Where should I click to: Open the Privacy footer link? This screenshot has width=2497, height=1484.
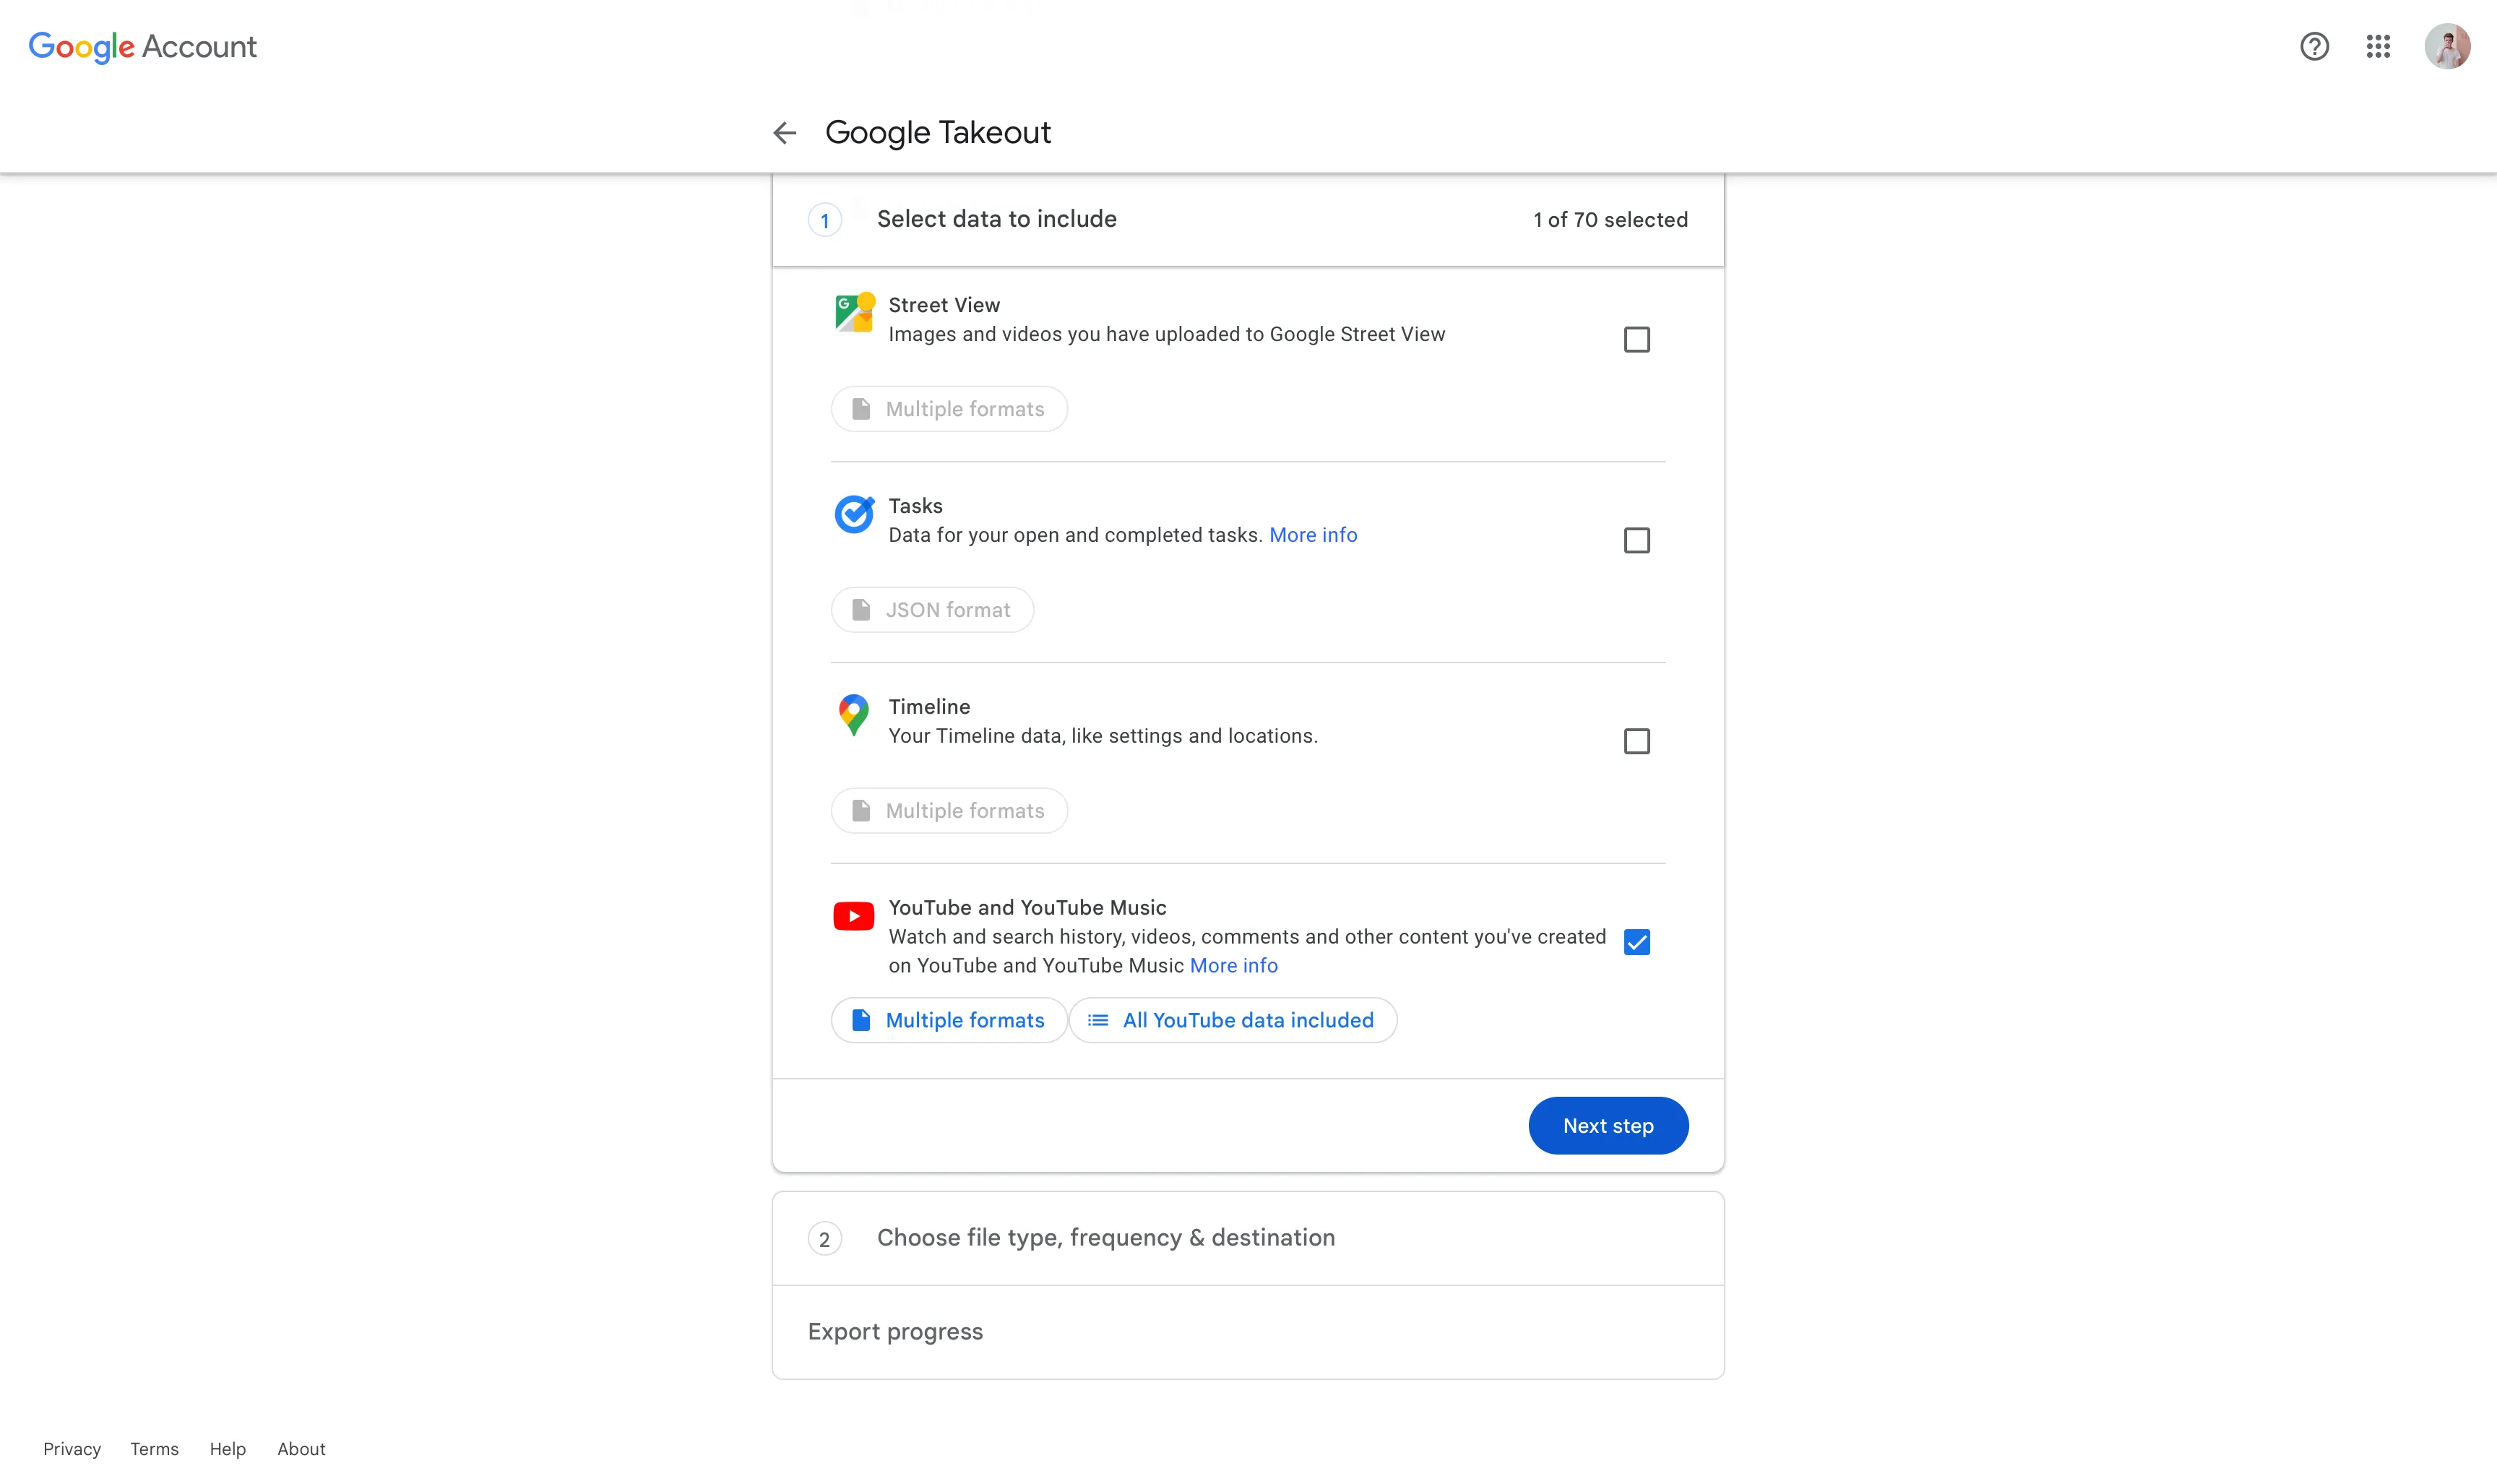pos(72,1449)
